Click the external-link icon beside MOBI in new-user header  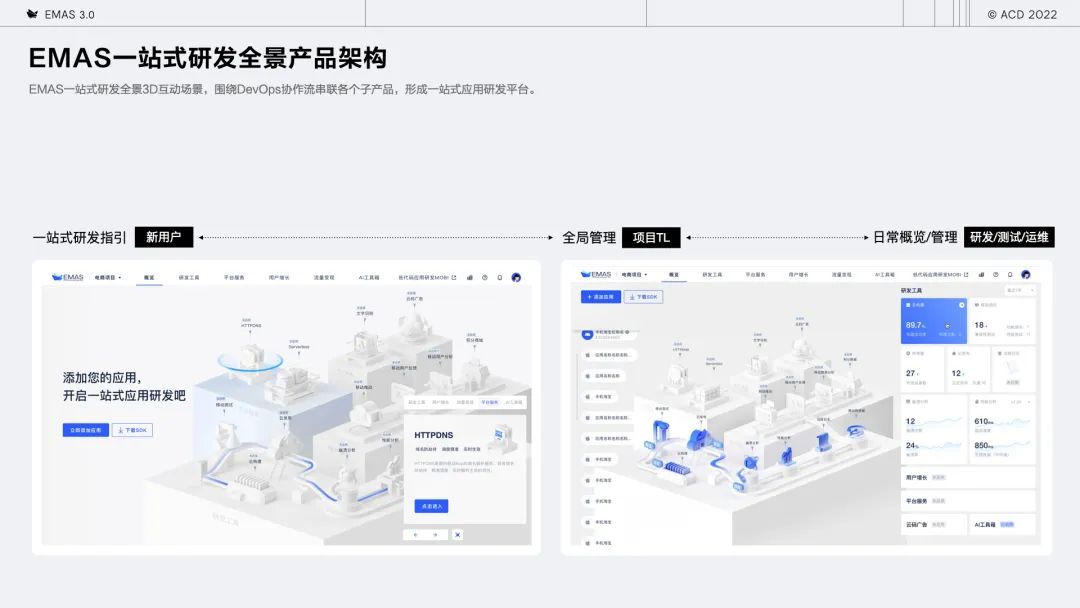454,277
